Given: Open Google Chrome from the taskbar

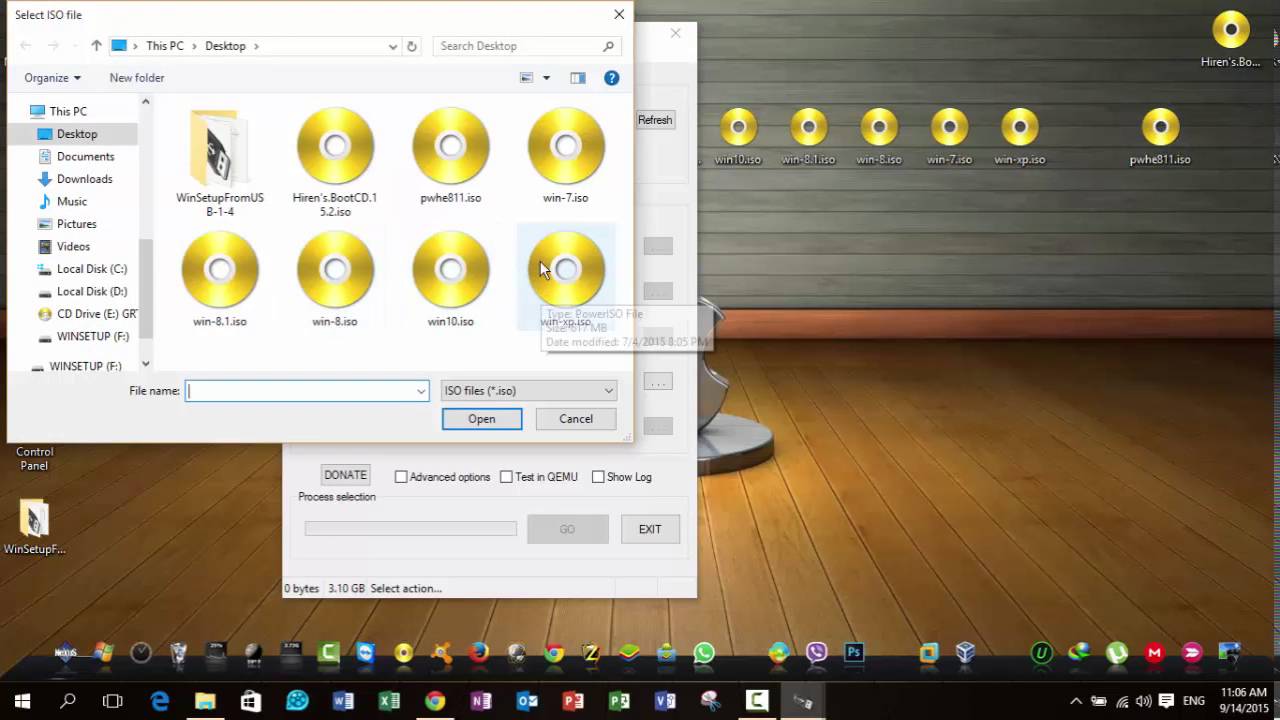Looking at the screenshot, I should point(435,701).
